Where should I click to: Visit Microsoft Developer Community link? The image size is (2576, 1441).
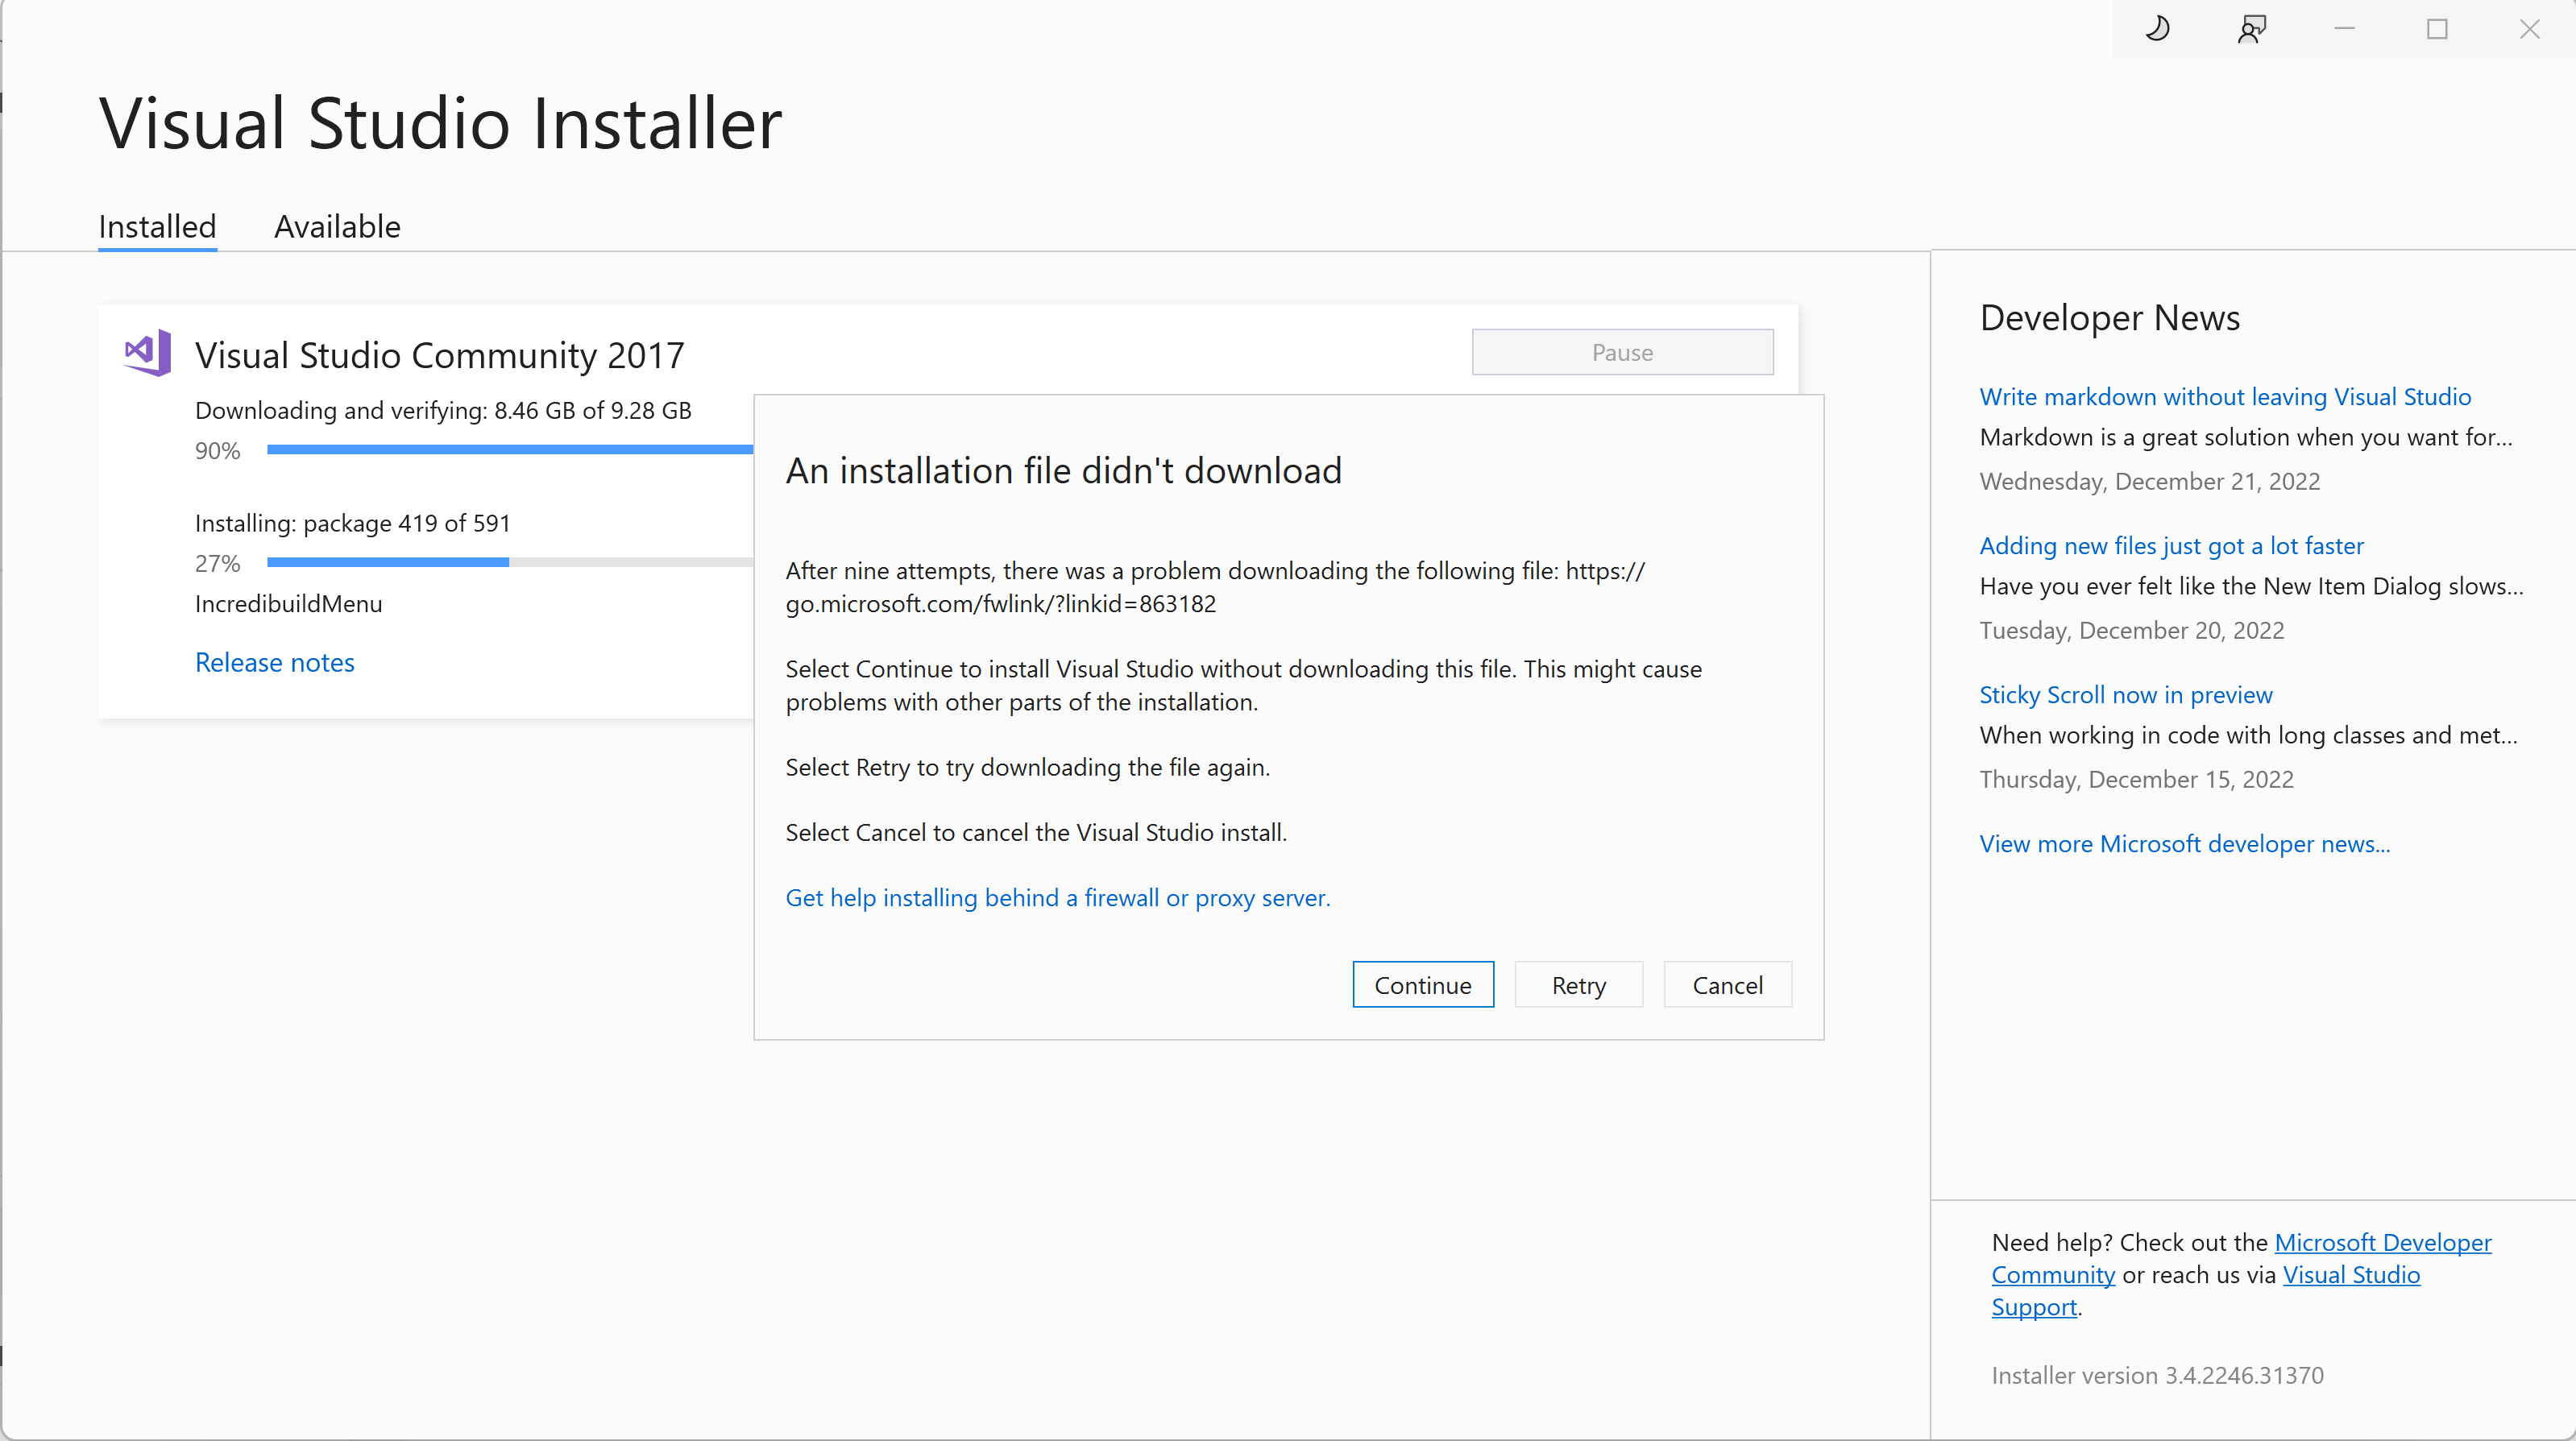click(x=2382, y=1242)
